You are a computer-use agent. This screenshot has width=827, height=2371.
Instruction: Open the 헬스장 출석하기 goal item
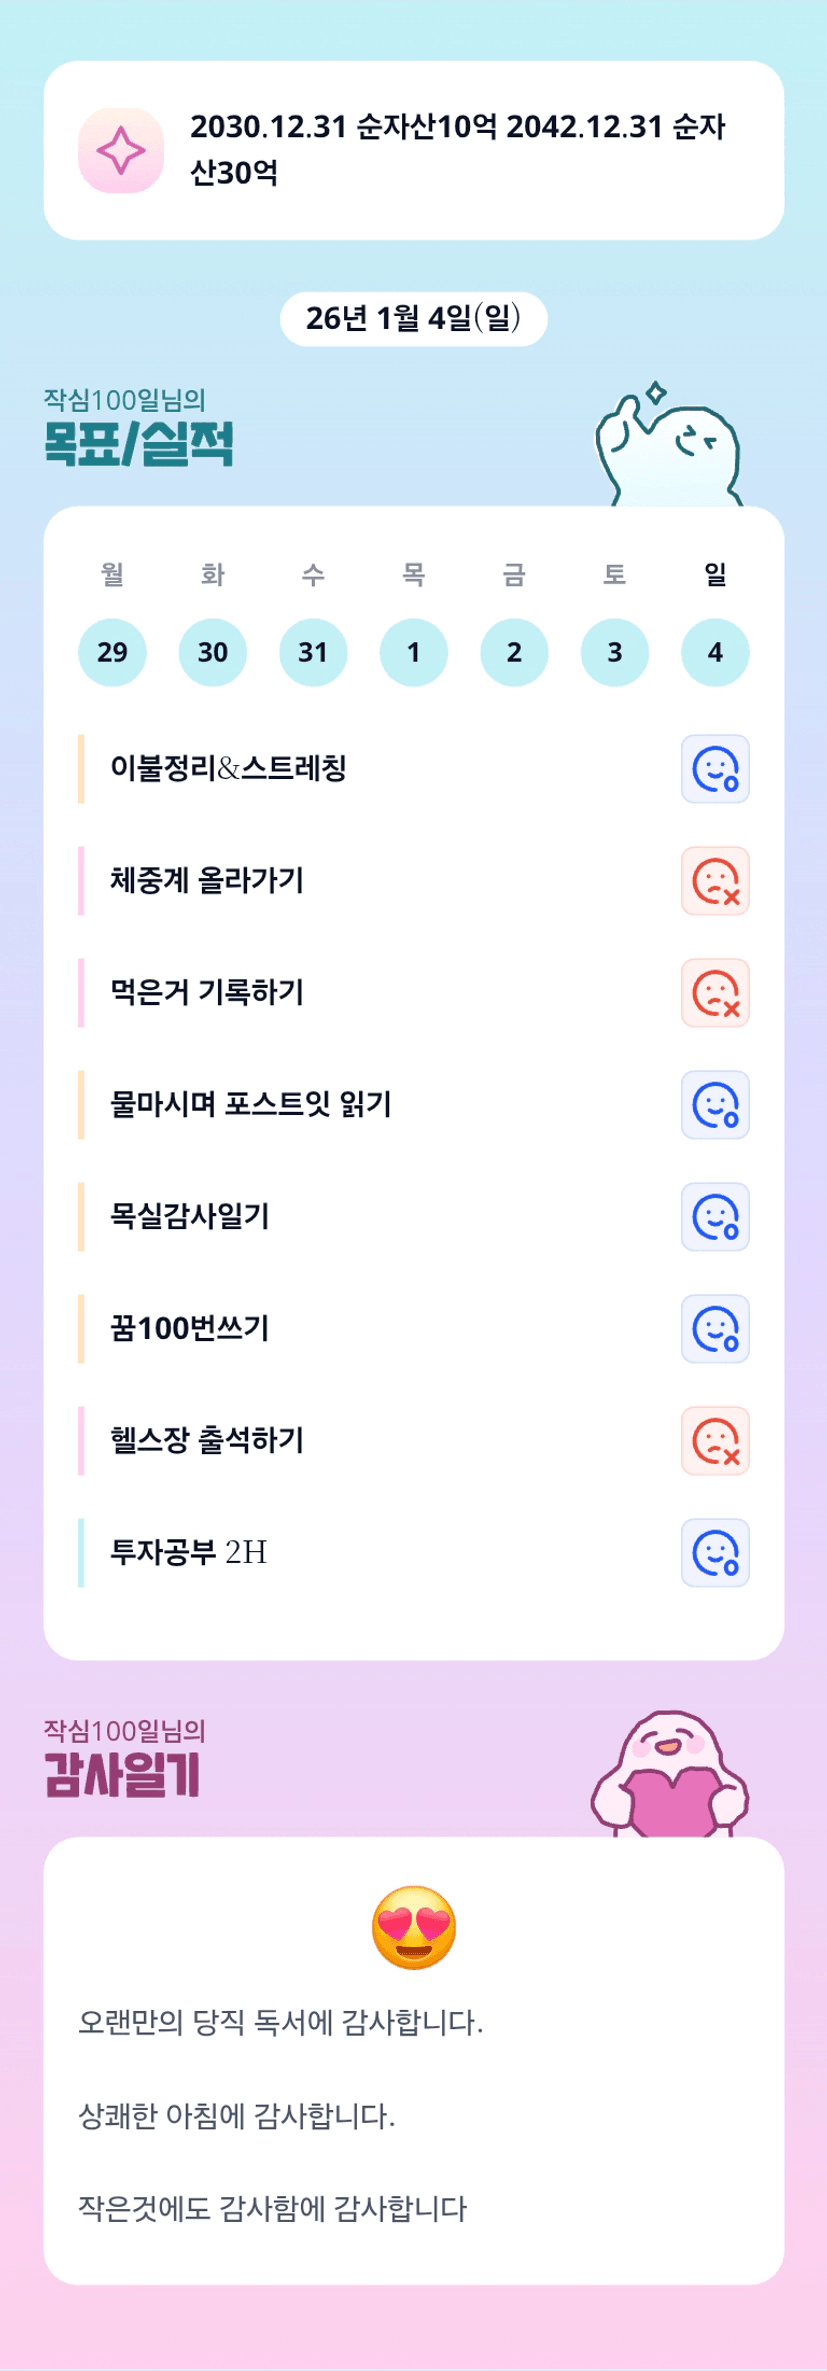point(207,1441)
